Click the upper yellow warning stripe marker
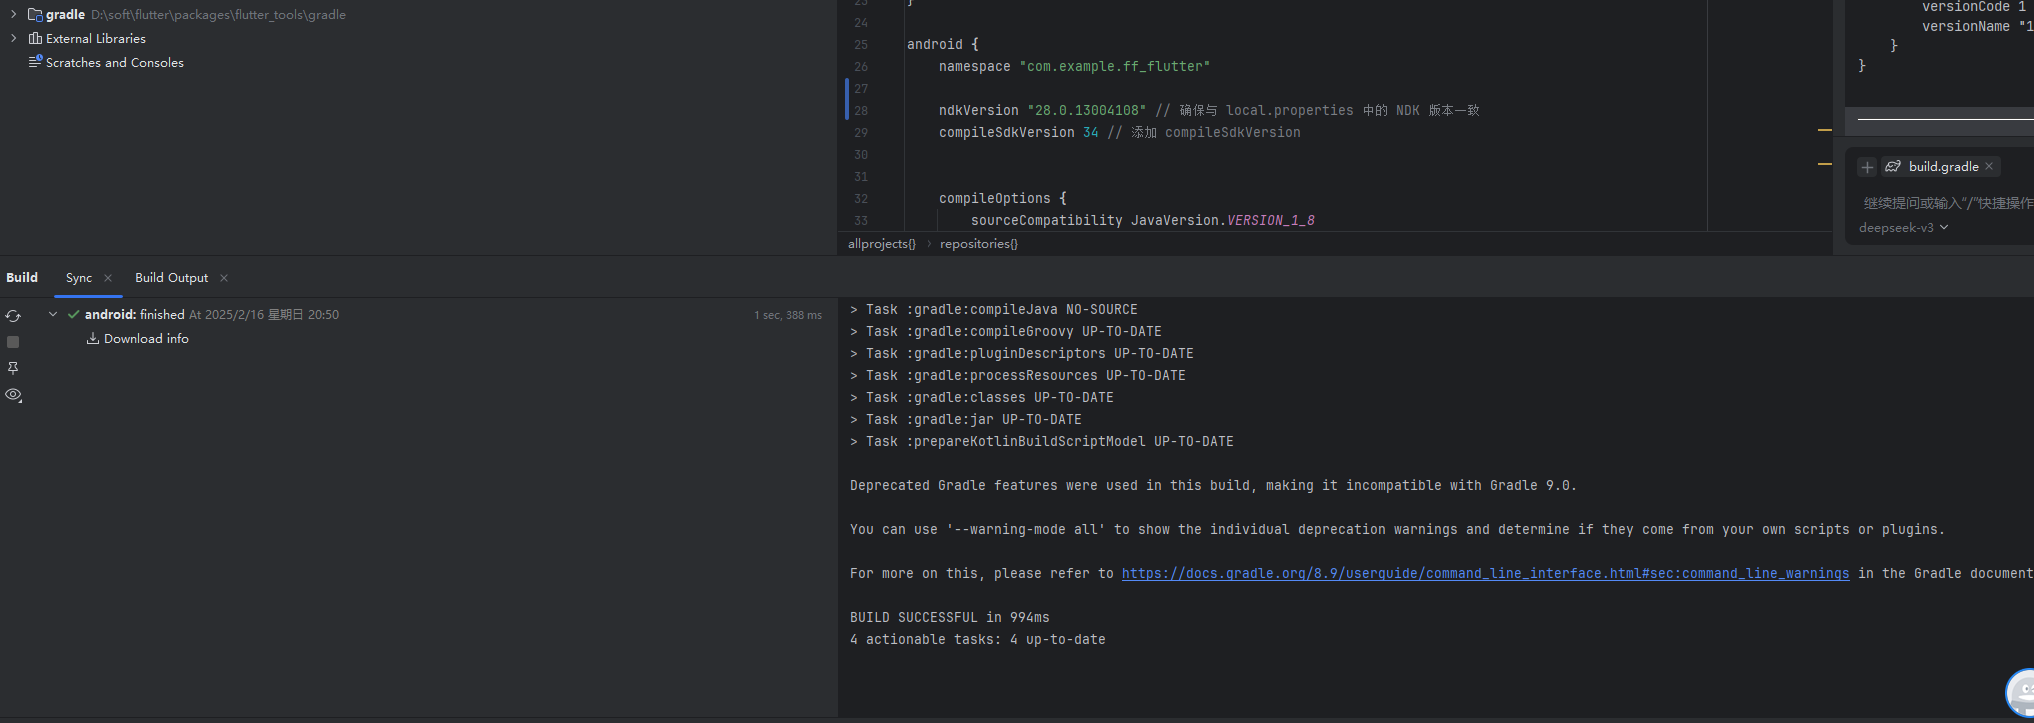Image resolution: width=2034 pixels, height=723 pixels. (x=1824, y=130)
